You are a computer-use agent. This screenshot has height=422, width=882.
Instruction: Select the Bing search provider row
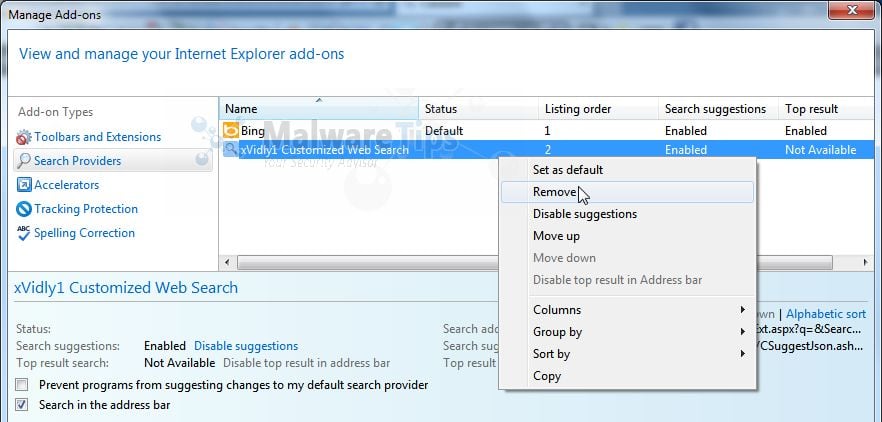click(x=547, y=131)
